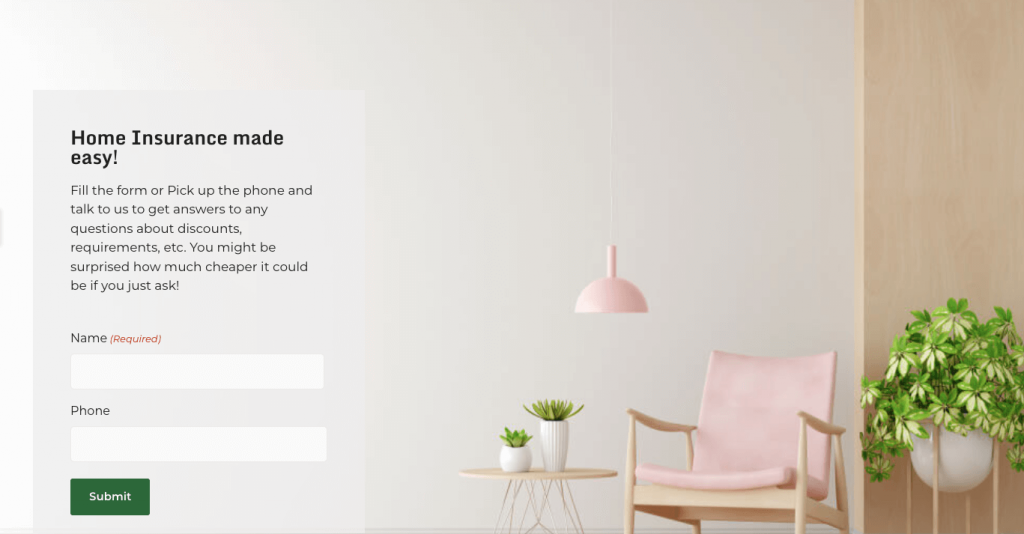Select the Name field label
The image size is (1024, 534).
tap(88, 338)
